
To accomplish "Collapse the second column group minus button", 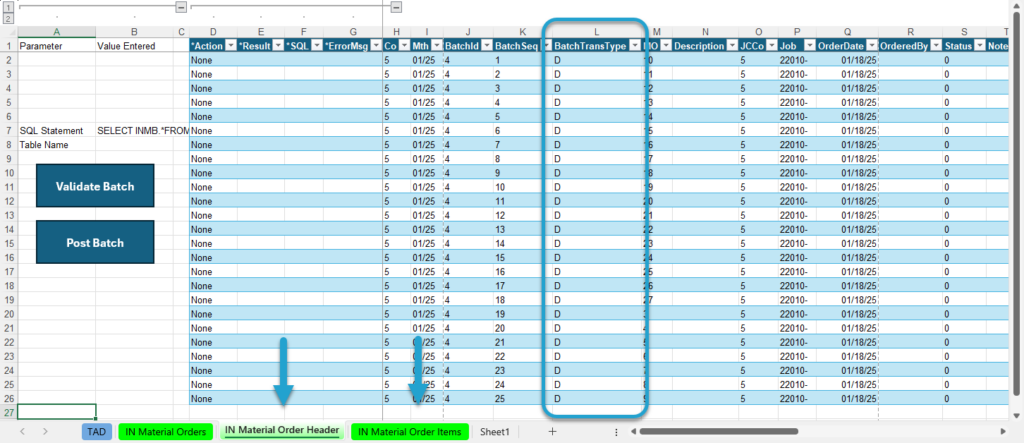I will coord(396,7).
